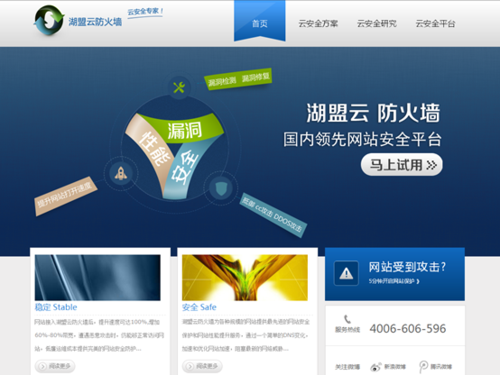
Task: Open the Stable card blue thumbnail
Action: click(98, 277)
